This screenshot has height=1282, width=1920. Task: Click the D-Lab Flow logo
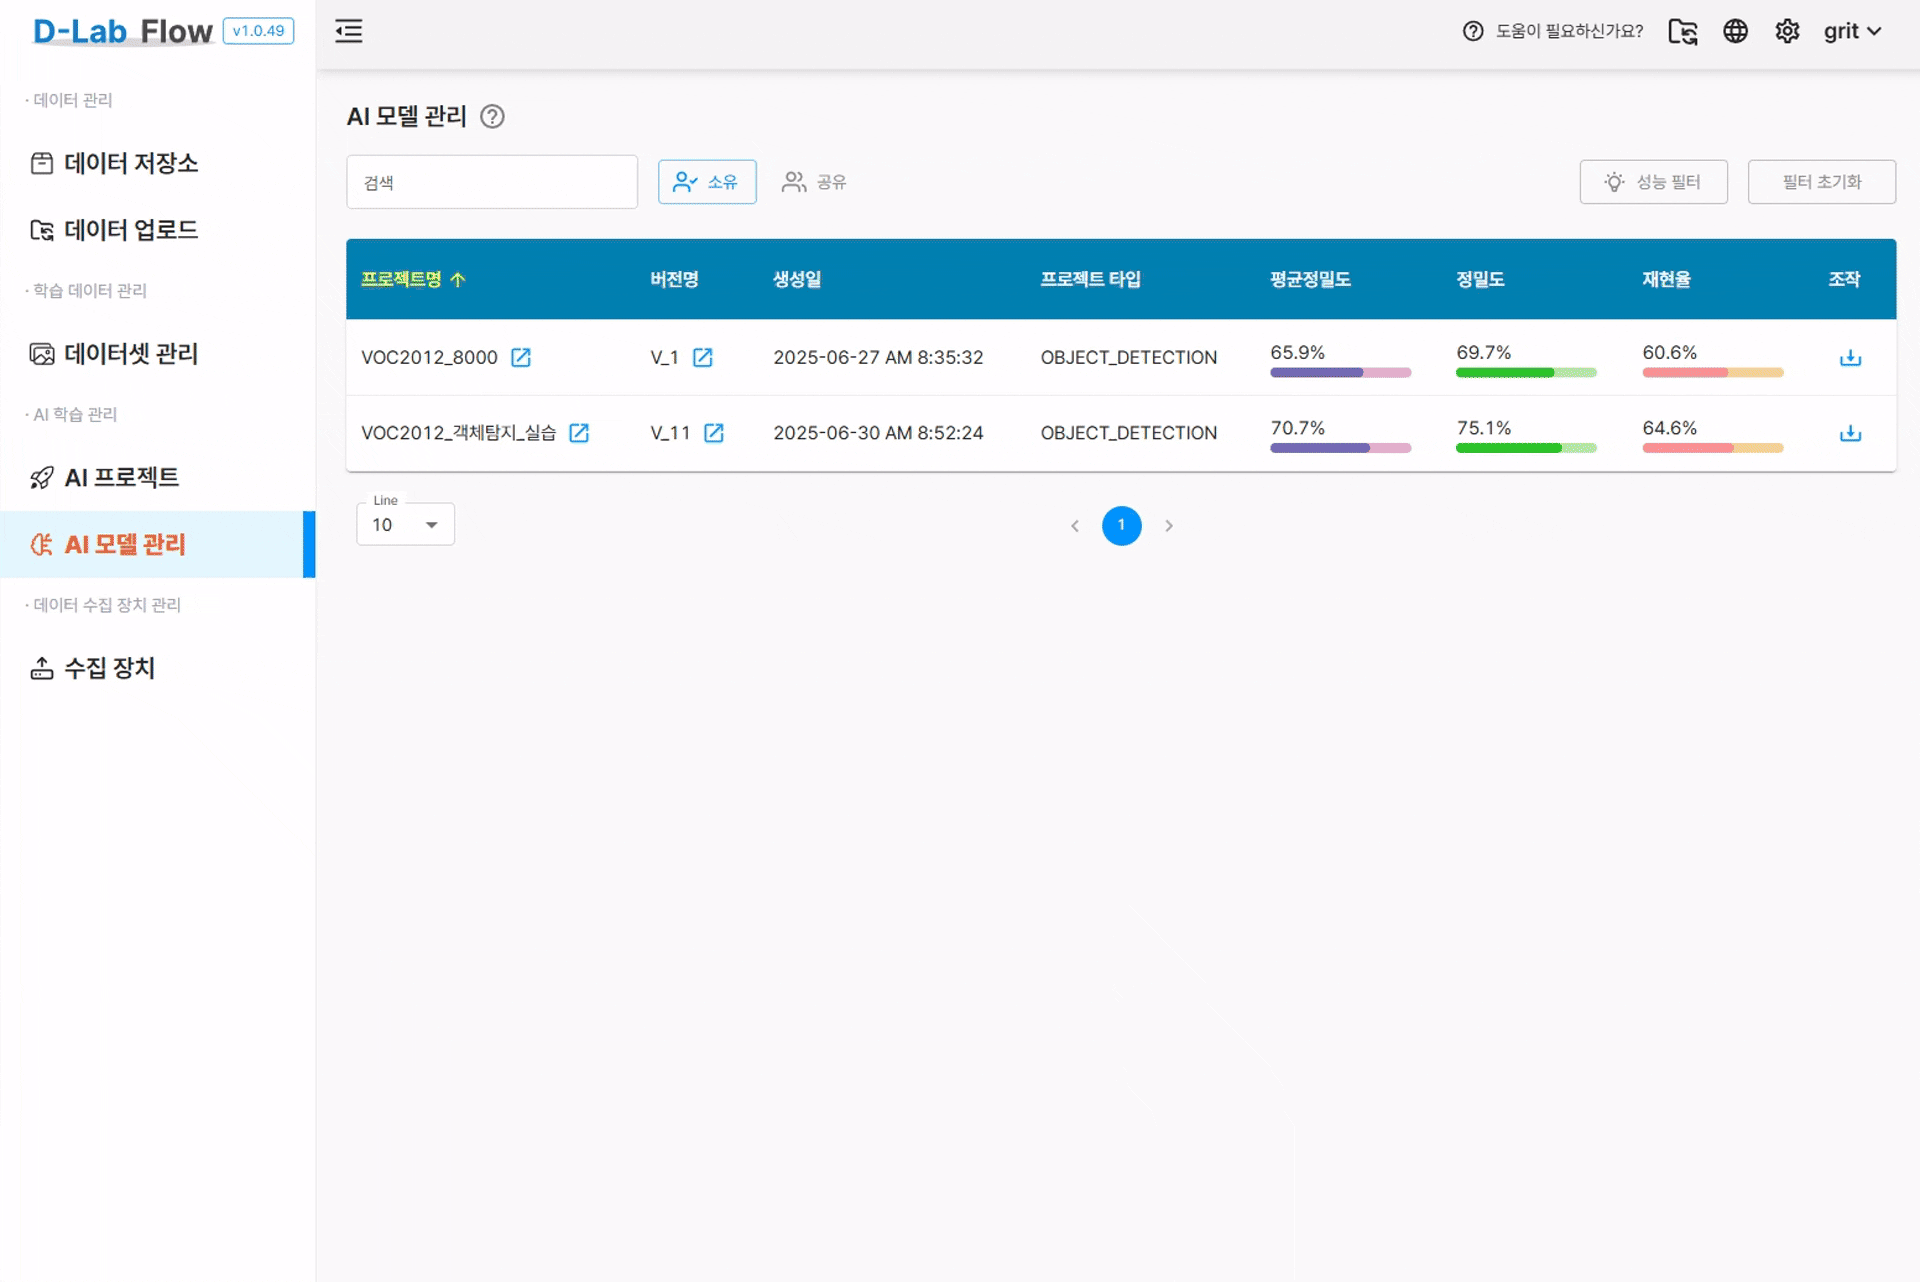122,31
